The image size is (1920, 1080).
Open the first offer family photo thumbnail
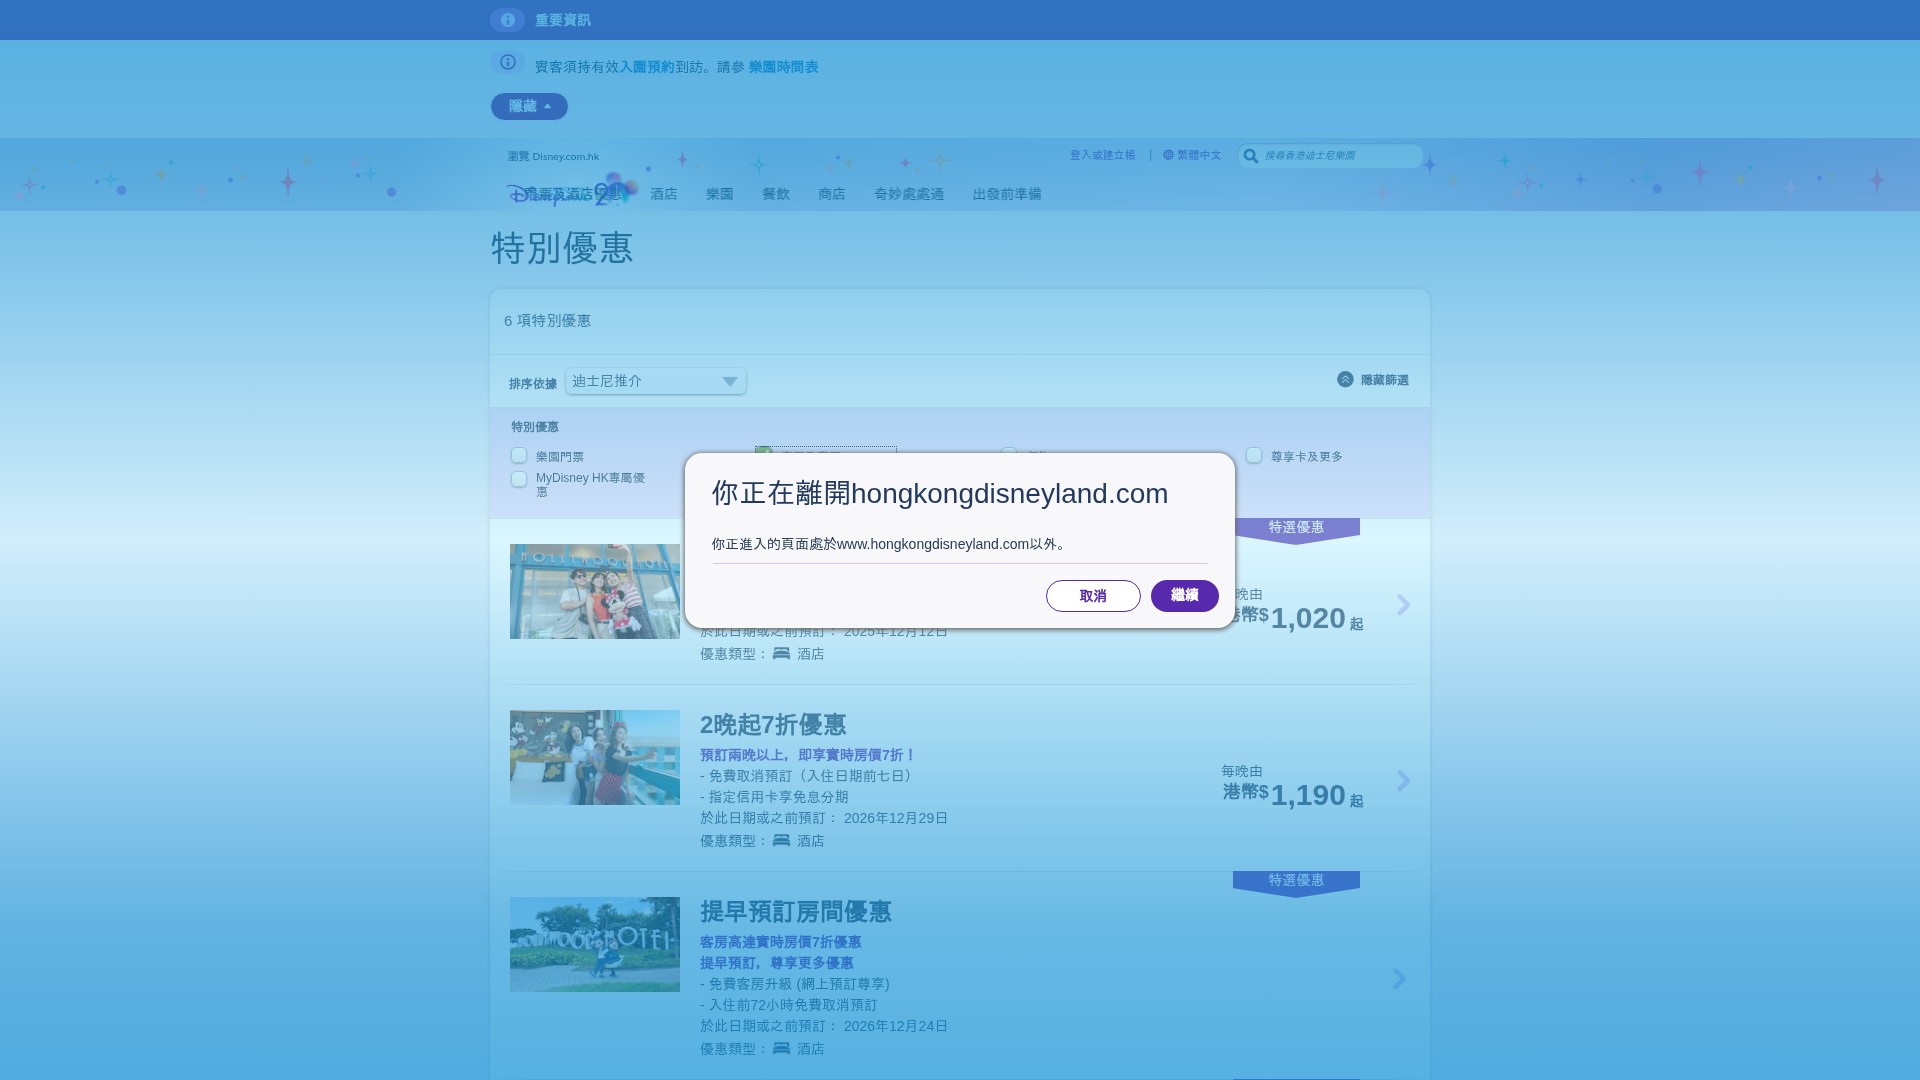[x=595, y=591]
